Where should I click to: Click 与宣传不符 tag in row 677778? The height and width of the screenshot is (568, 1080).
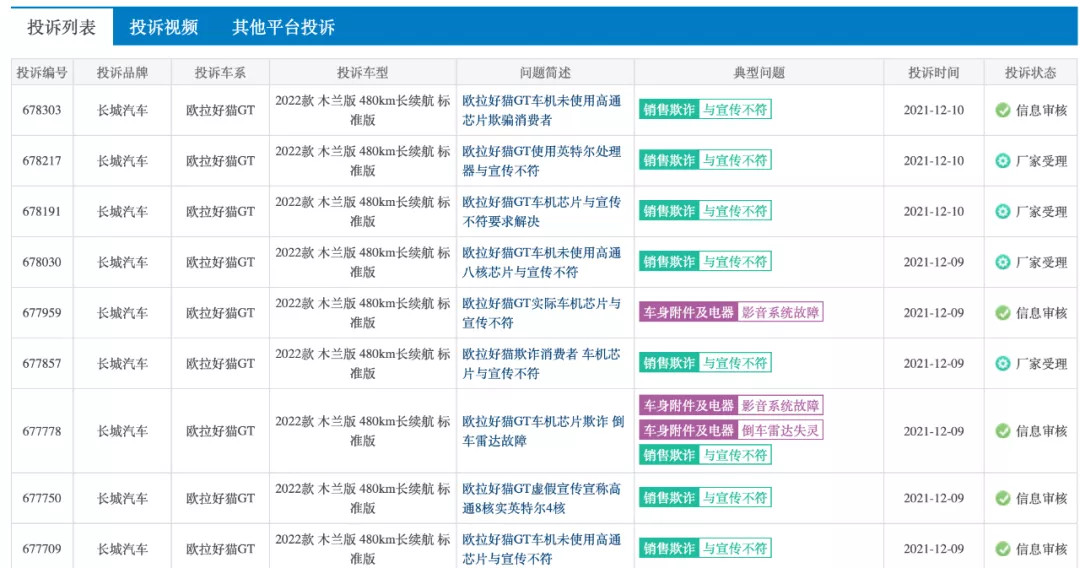(735, 455)
